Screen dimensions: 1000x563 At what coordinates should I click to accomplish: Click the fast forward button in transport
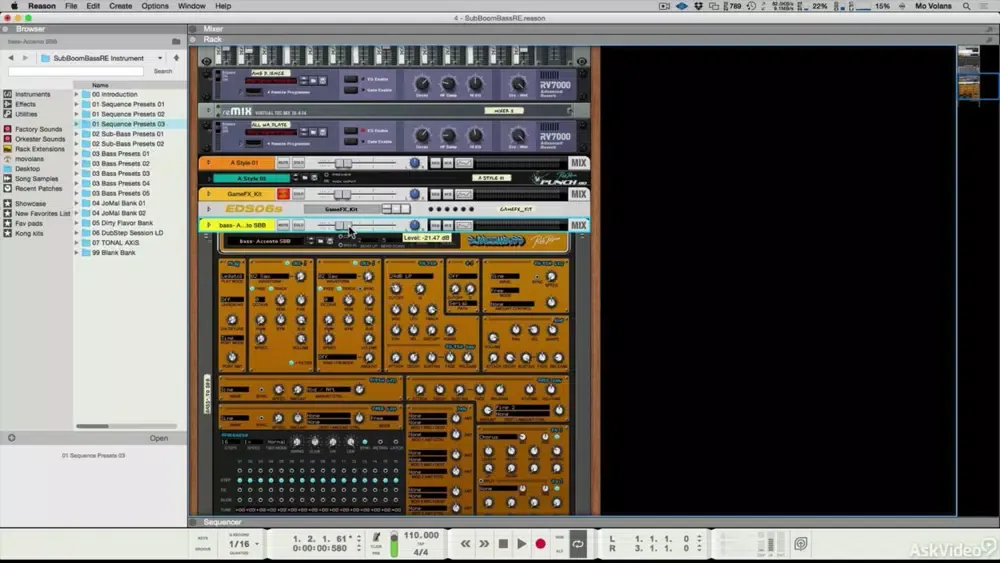(484, 544)
